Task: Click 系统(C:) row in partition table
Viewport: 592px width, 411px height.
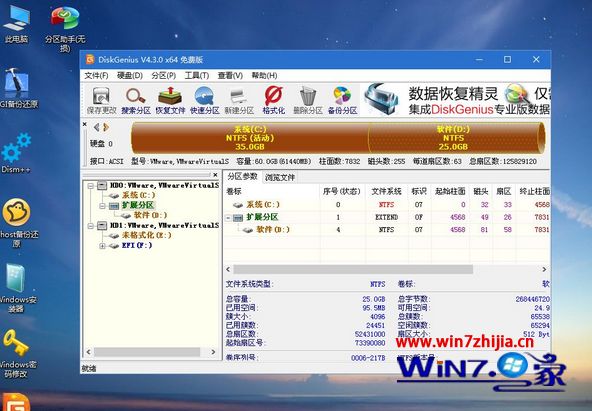Action: pyautogui.click(x=387, y=205)
